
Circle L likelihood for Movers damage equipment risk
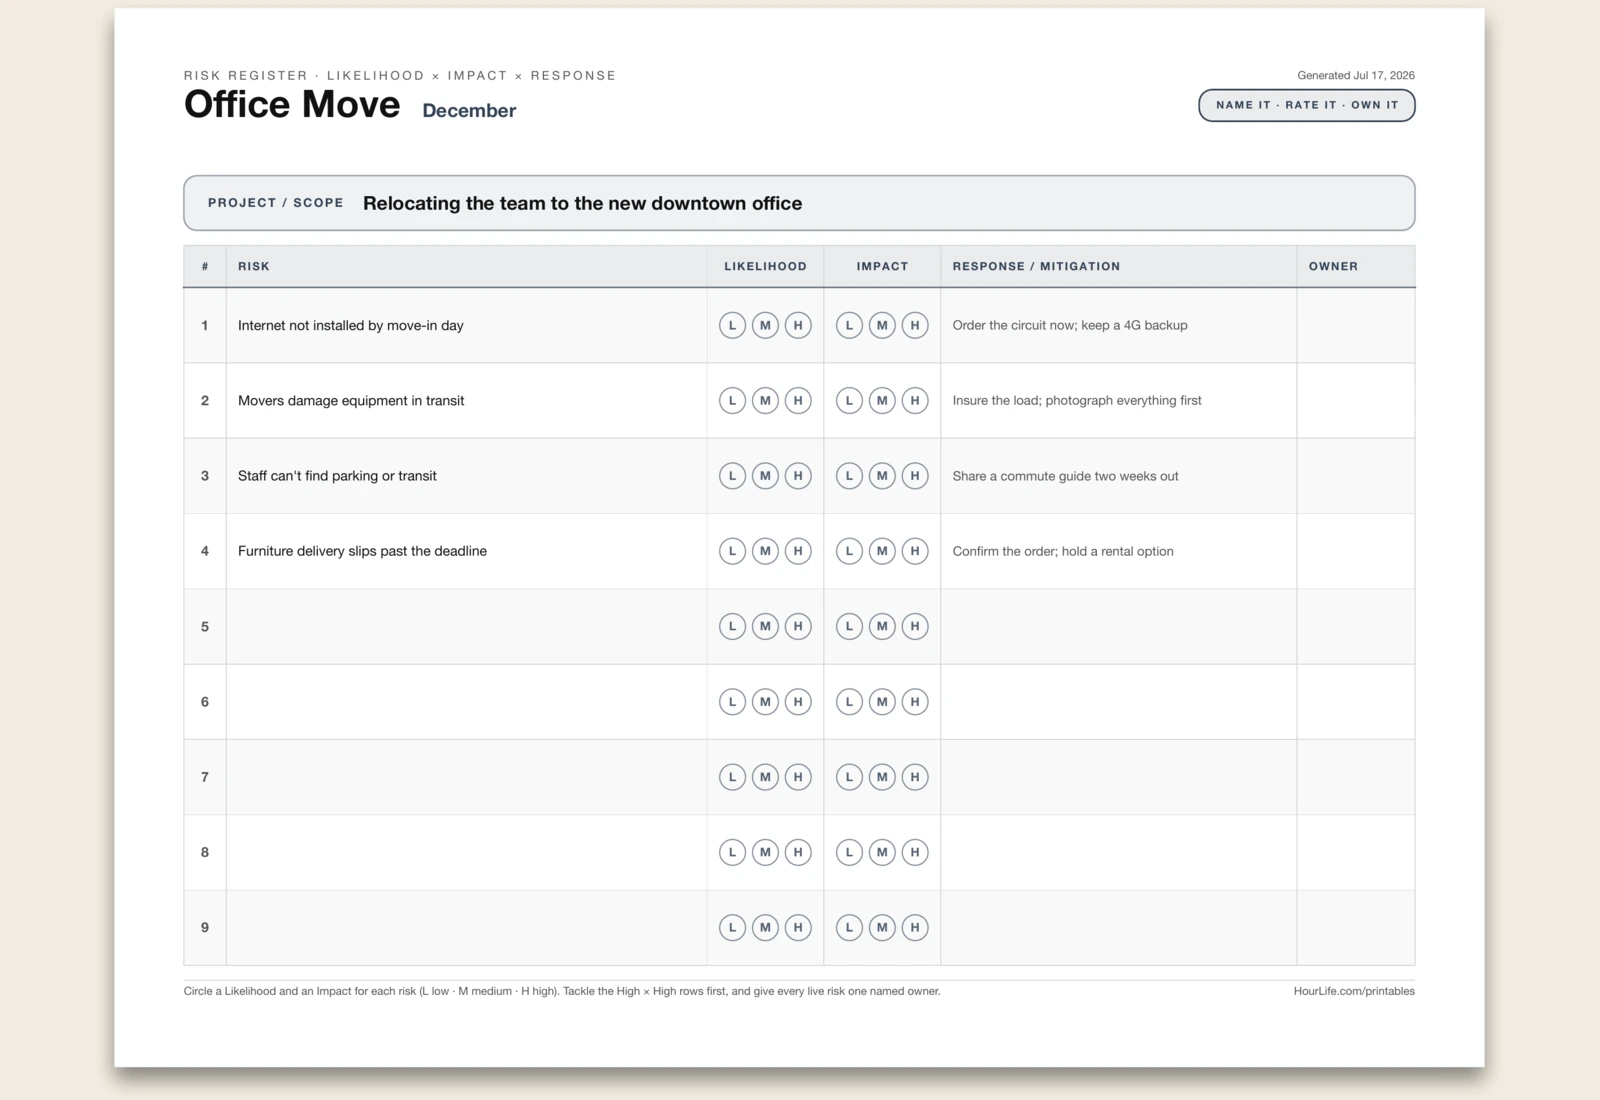click(x=732, y=400)
